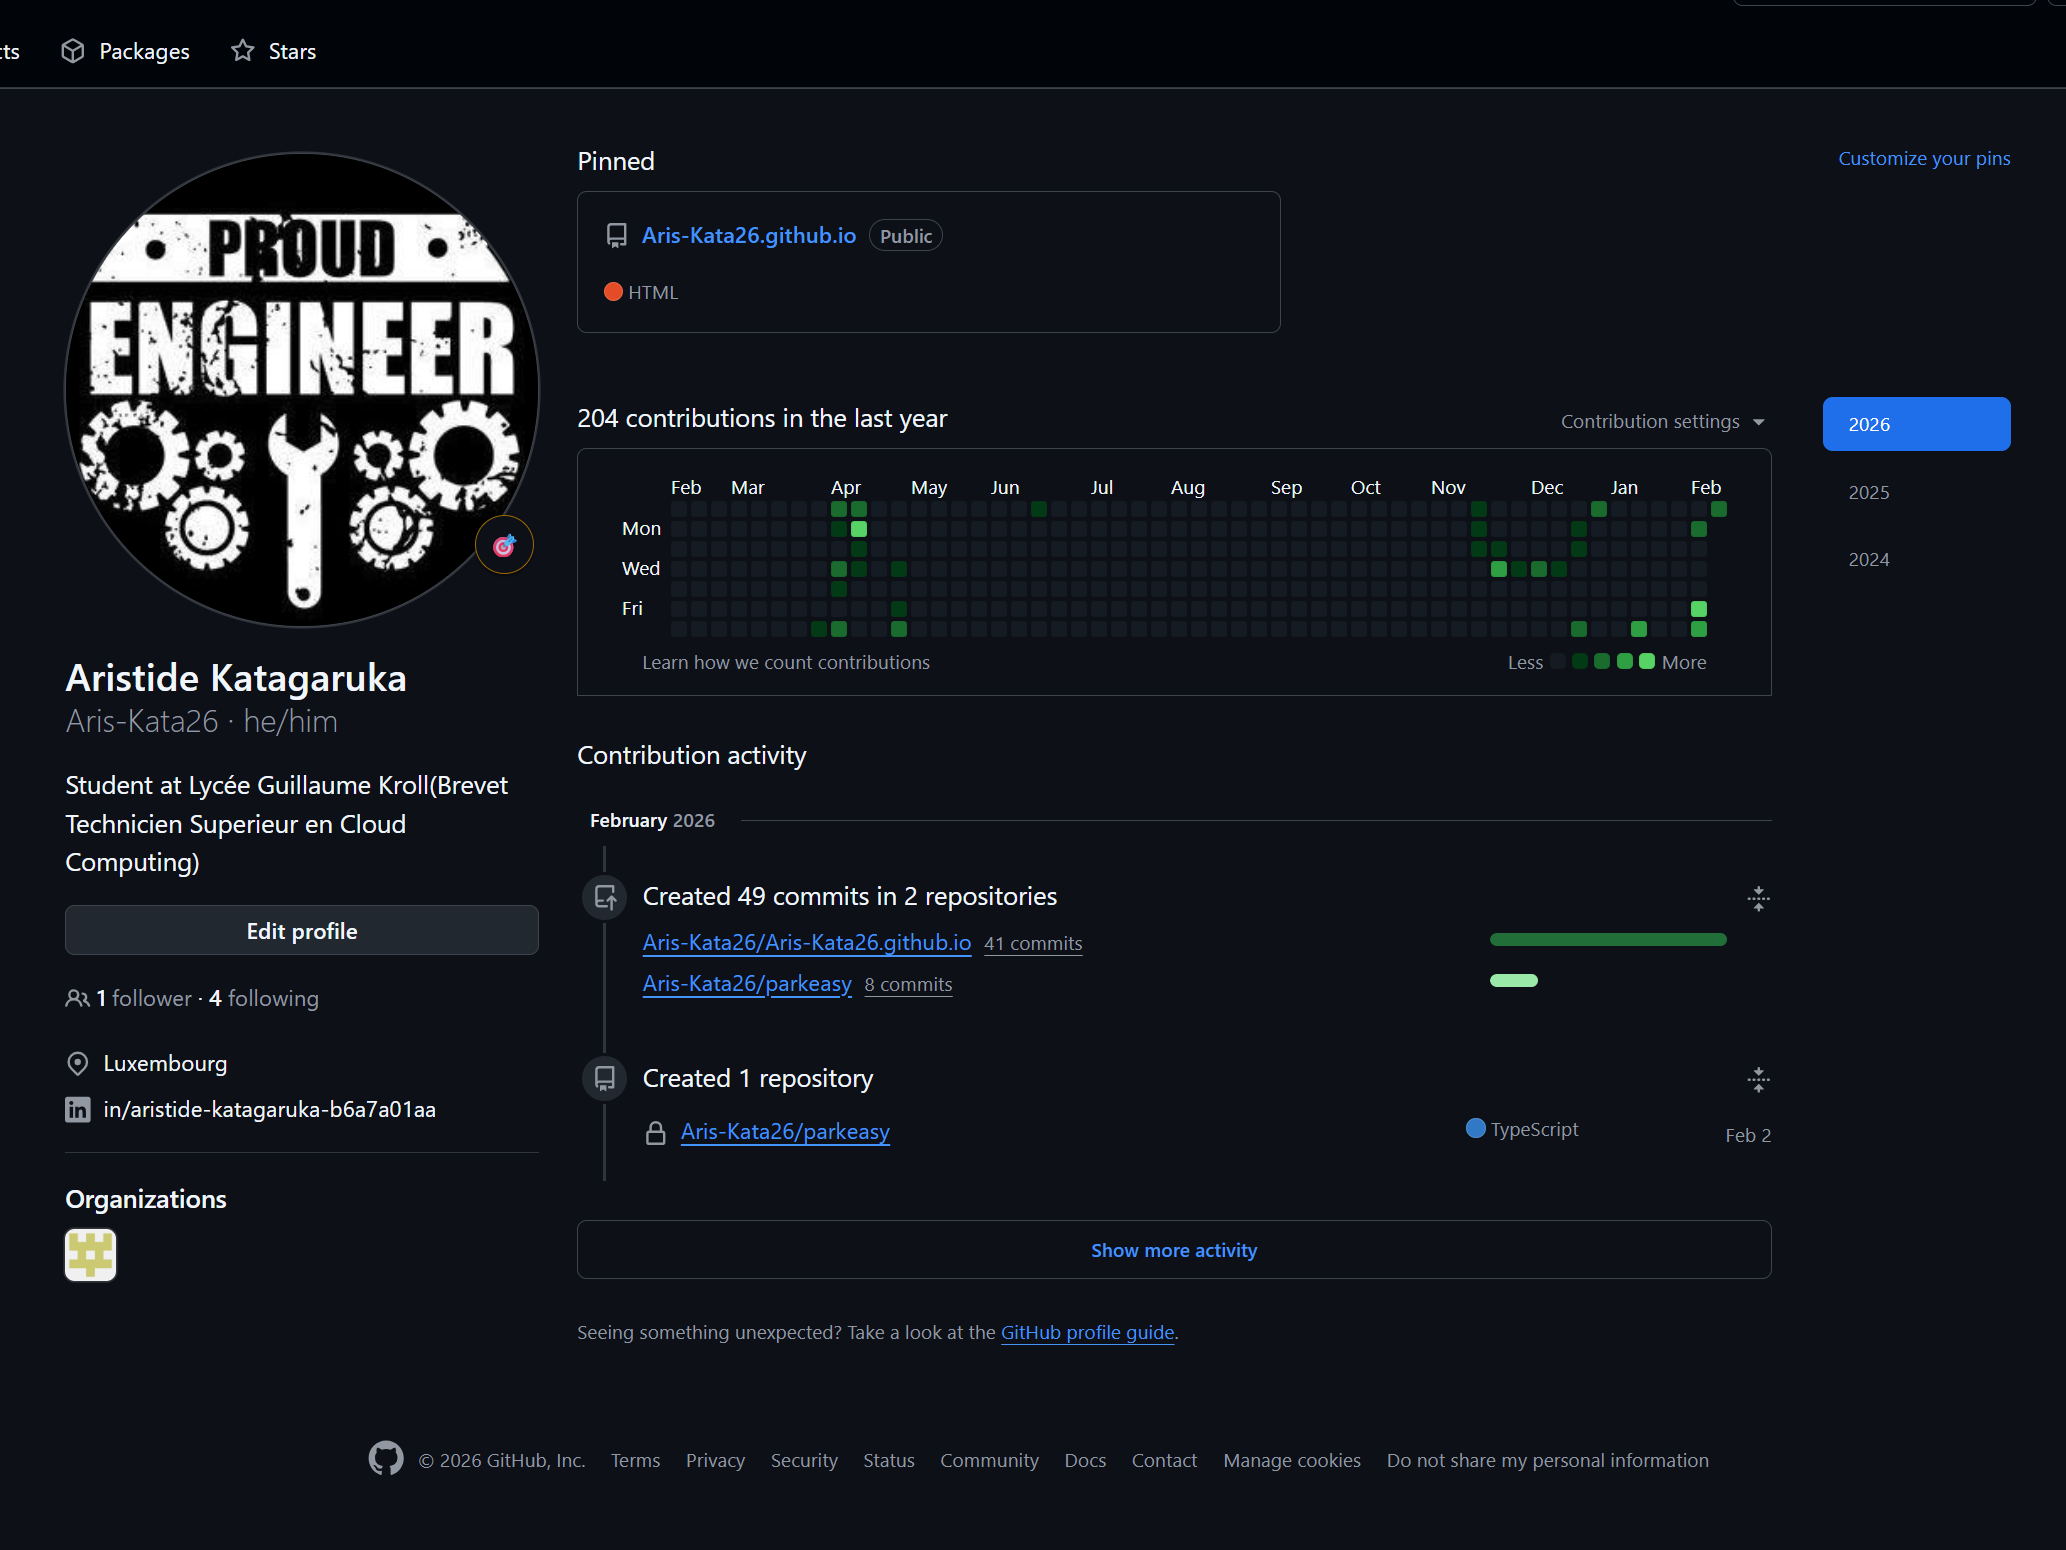Screen dimensions: 2066x1550
Task: Click the GitHub logo in footer
Action: (386, 1459)
